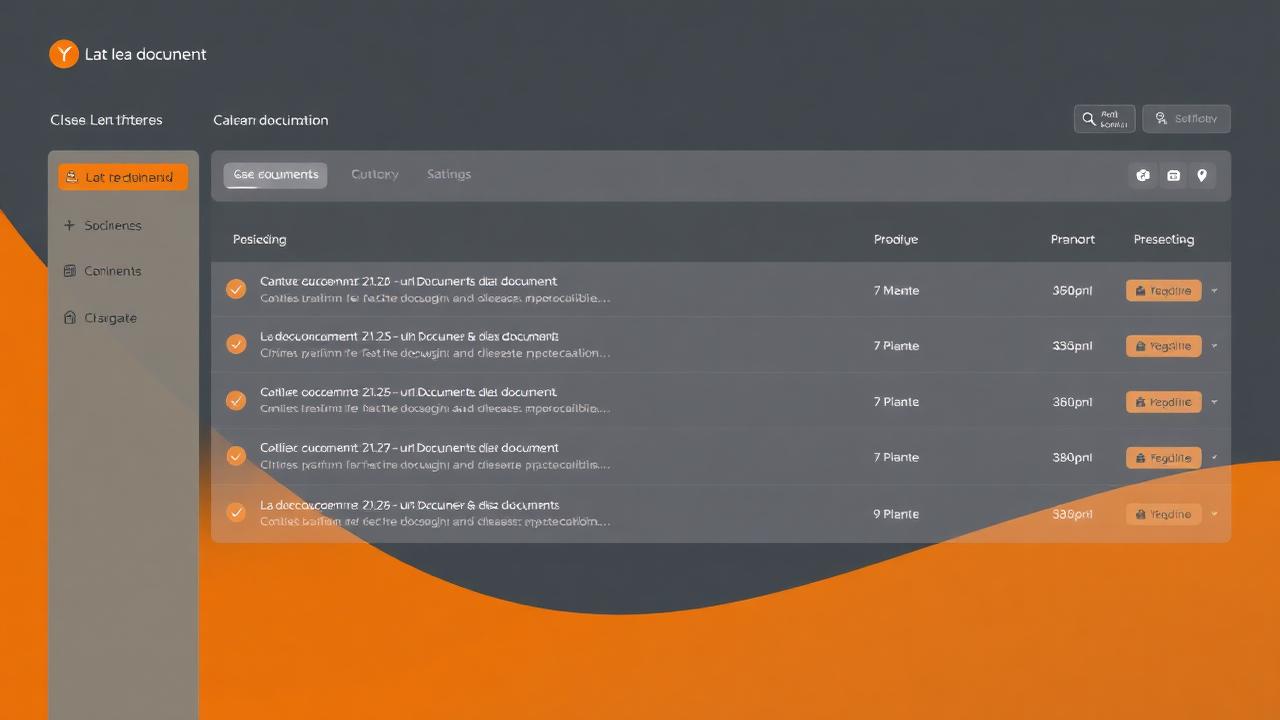
Task: Open the document titled with 21.20
Action: (408, 281)
